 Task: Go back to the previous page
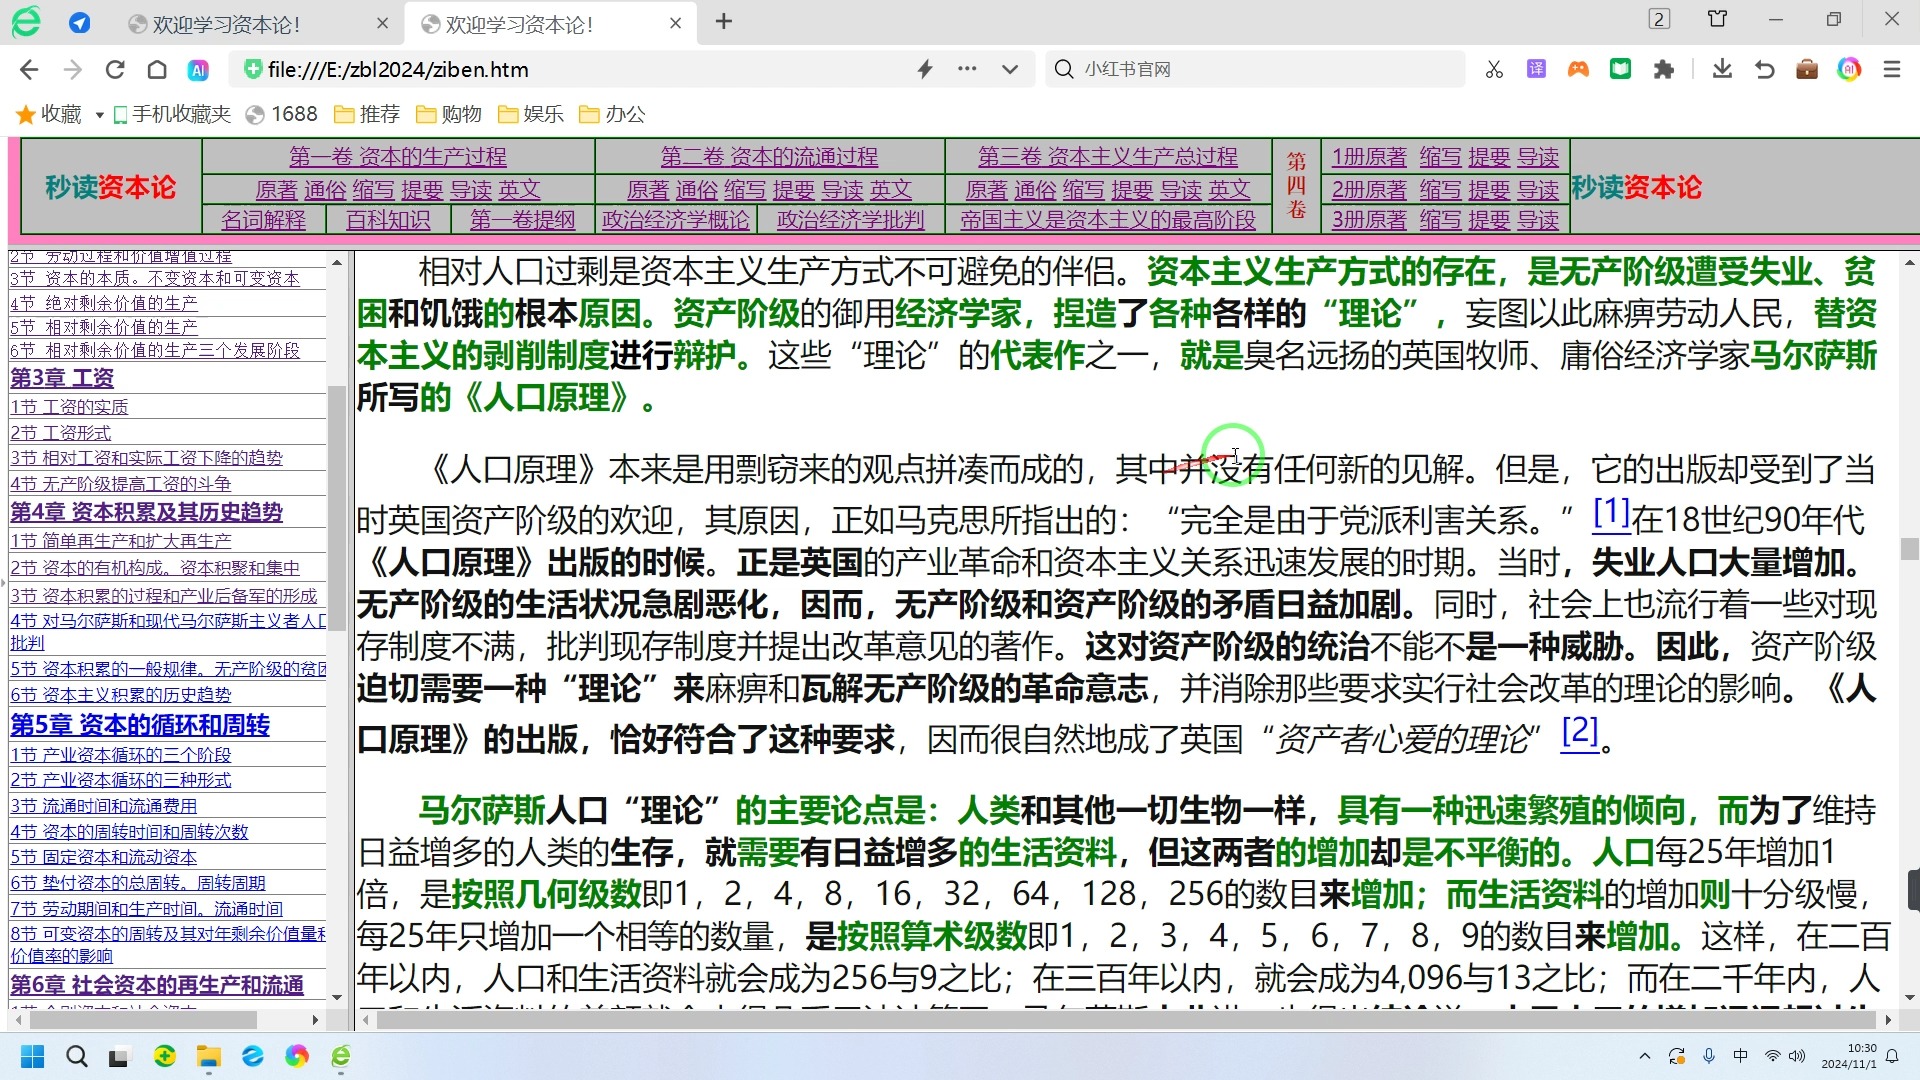pos(29,69)
